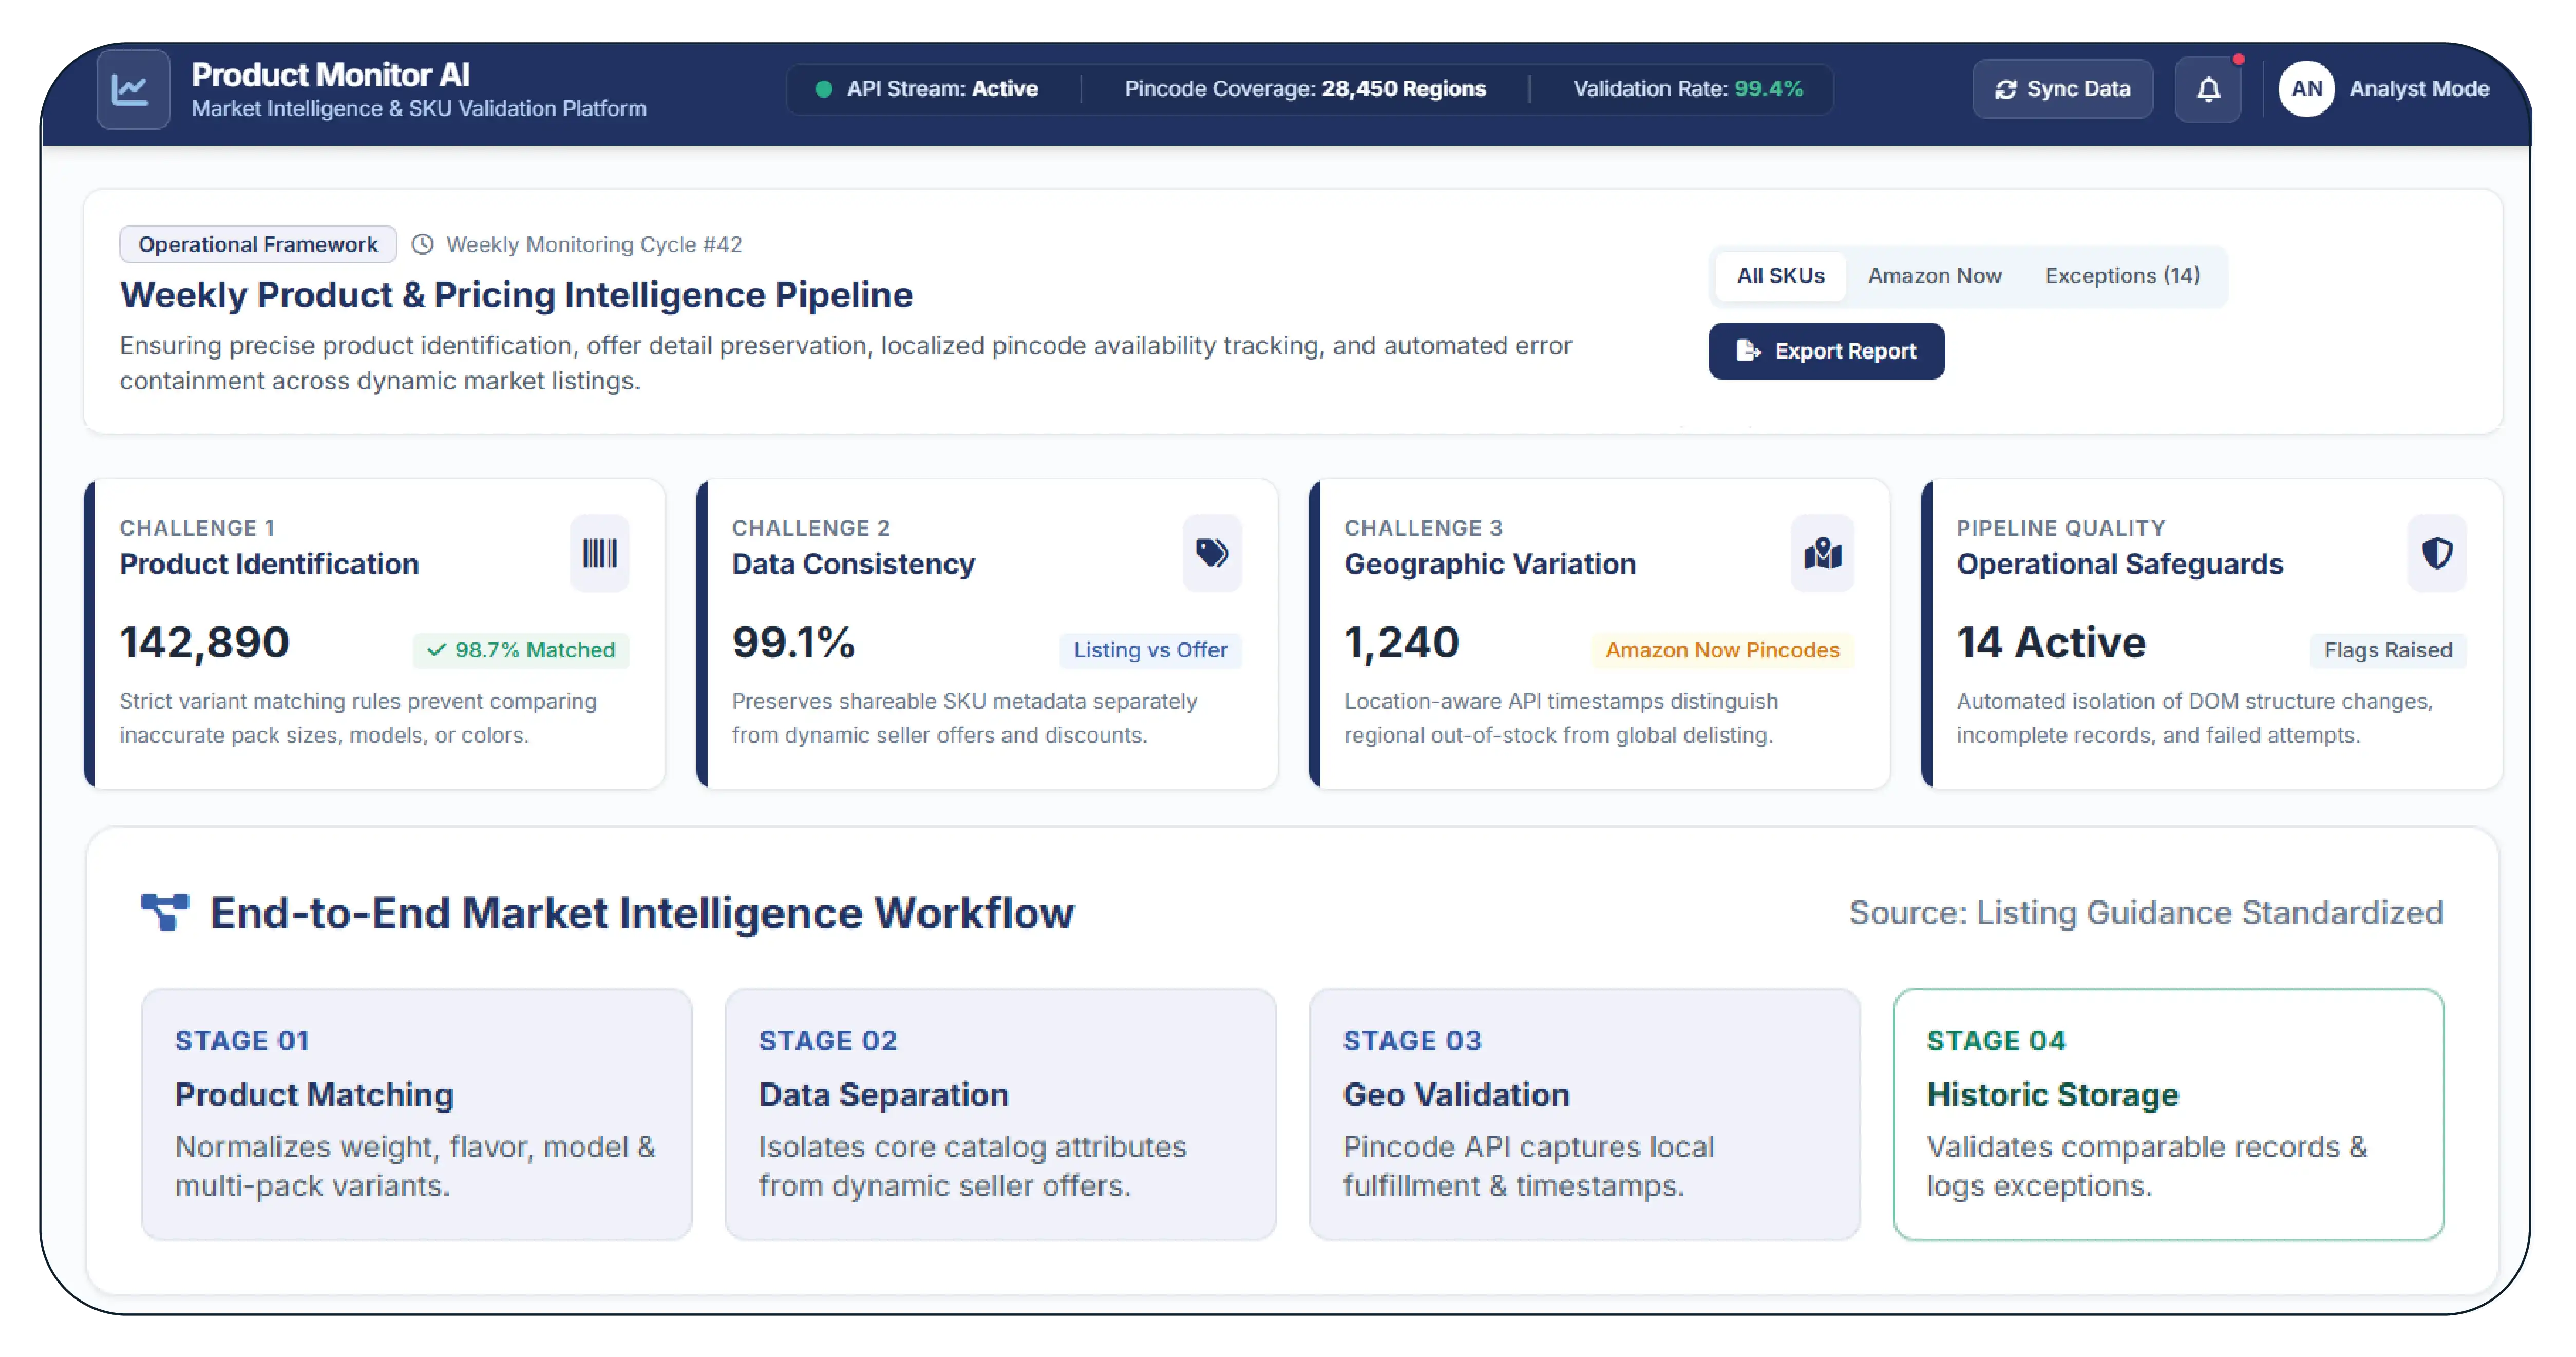Click the Product Monitor AI chart logo
Screen dimensions: 2576x1357
132,89
